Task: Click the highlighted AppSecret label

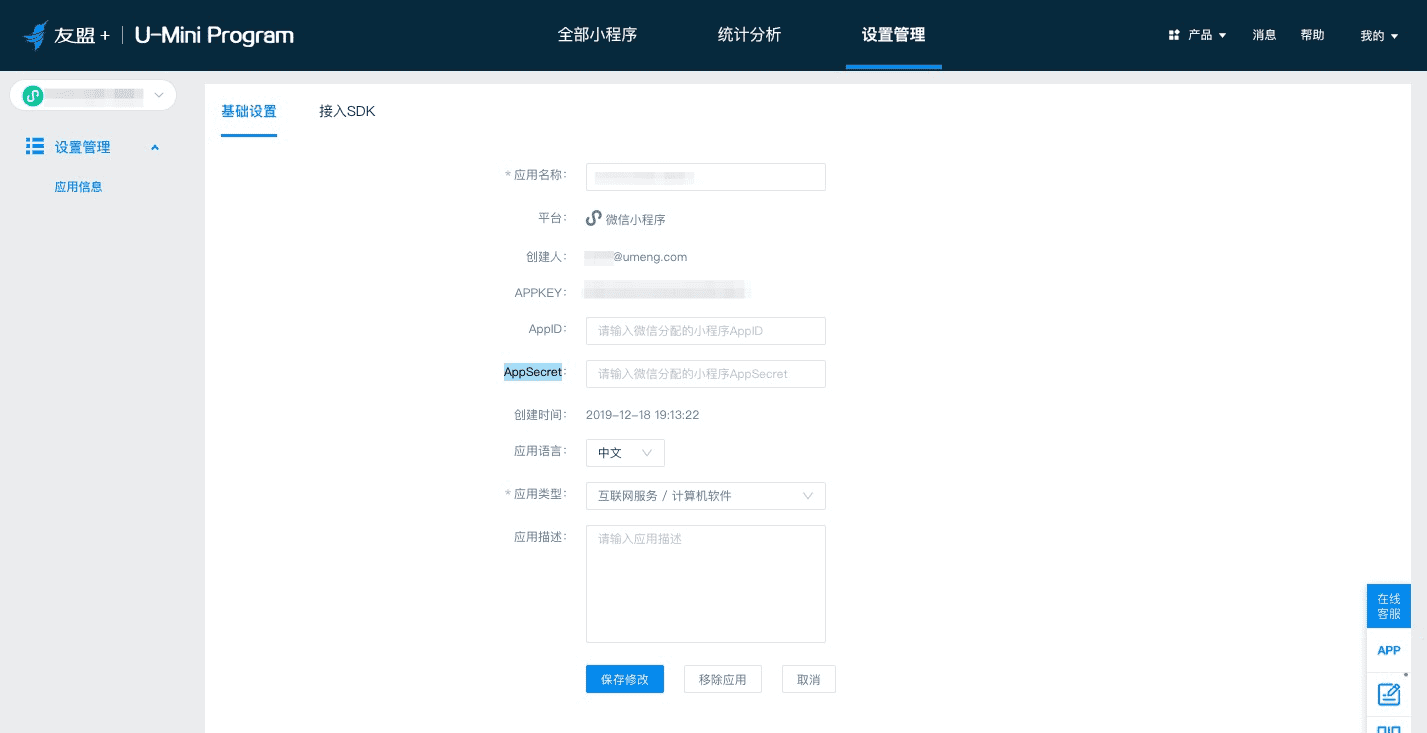Action: click(533, 372)
